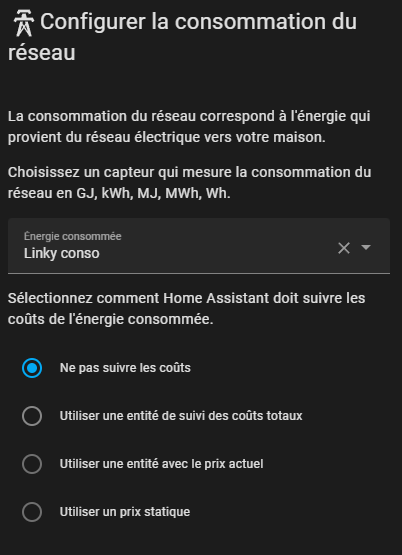Click the 'Home Assistant' words in the cost sentence
This screenshot has width=402, height=555.
[216, 298]
